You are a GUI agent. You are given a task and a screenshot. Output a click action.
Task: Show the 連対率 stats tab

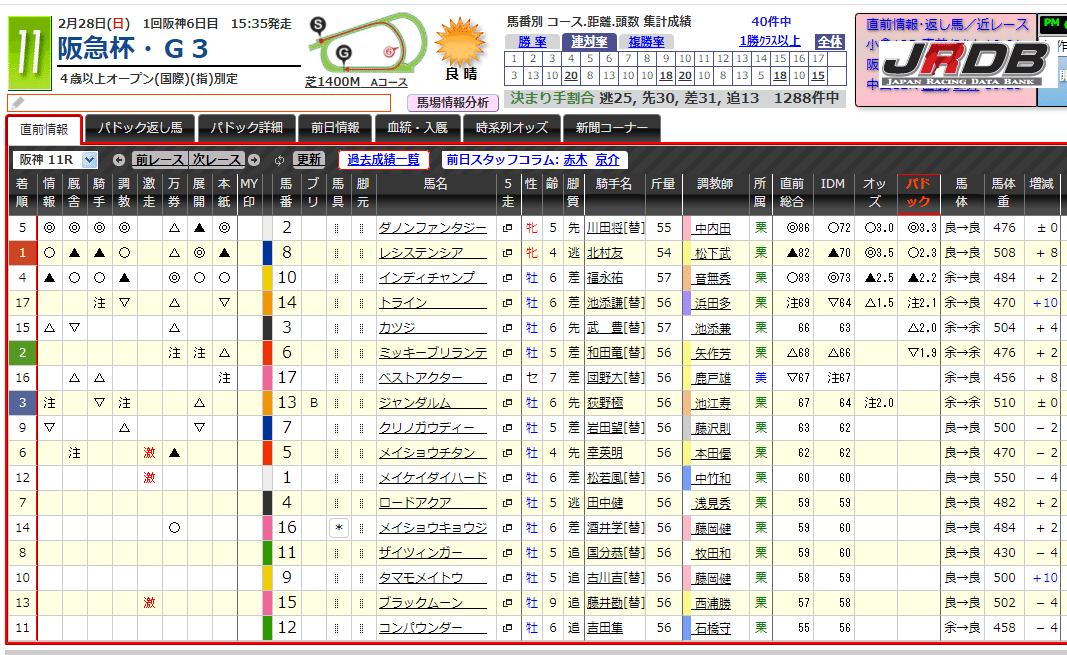[589, 42]
